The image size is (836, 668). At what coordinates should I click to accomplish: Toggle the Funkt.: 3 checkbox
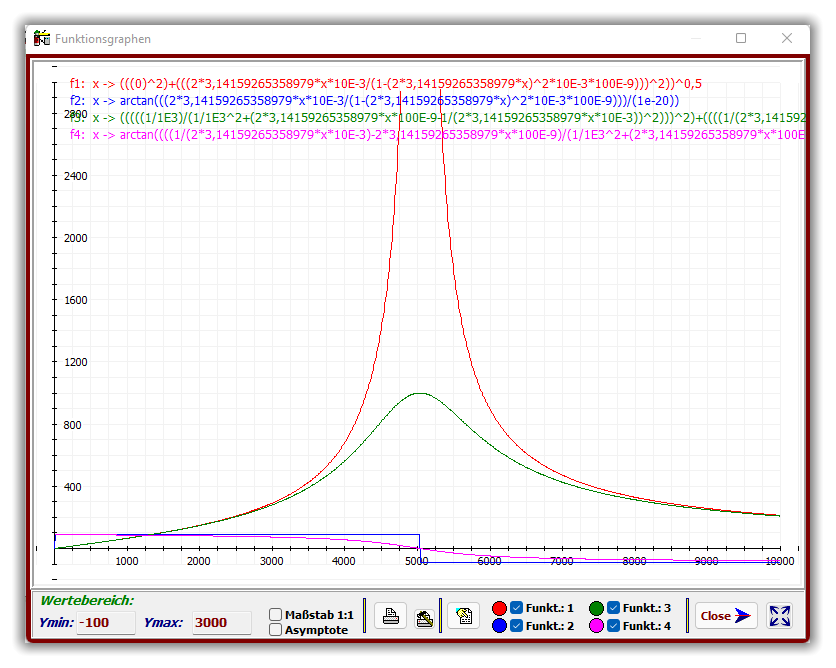pos(613,608)
